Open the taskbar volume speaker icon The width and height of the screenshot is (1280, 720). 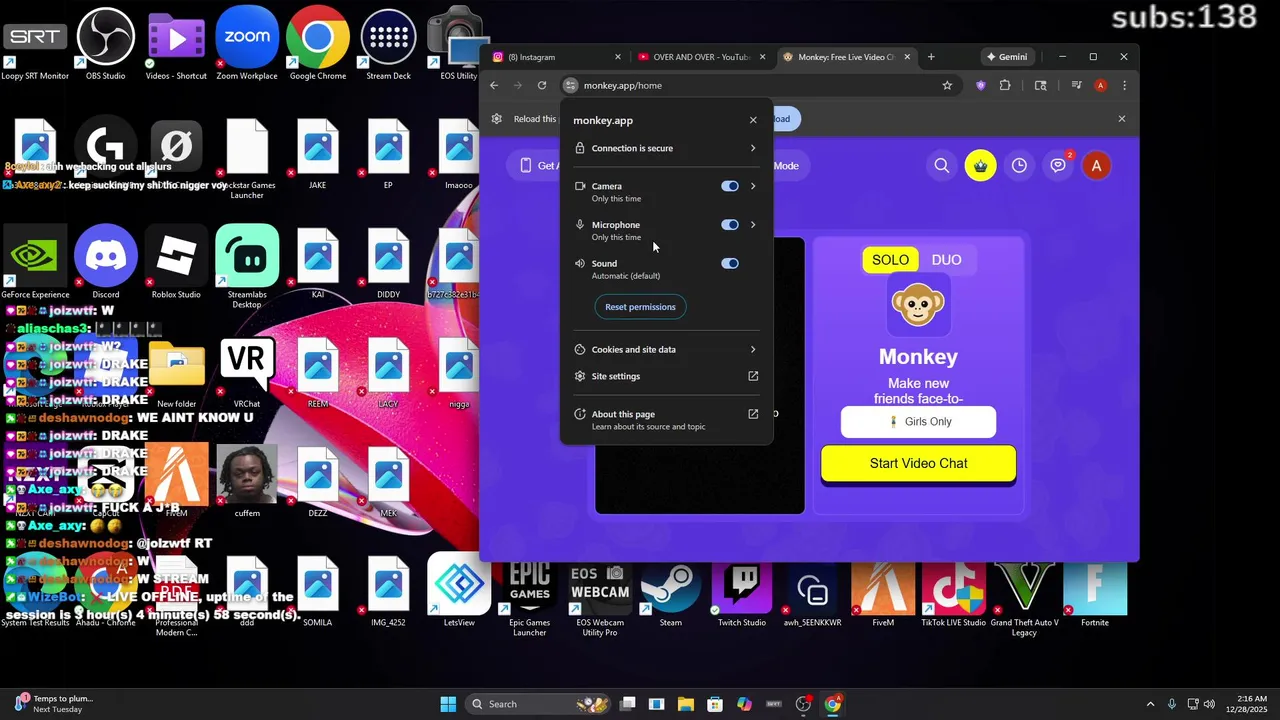(1209, 704)
